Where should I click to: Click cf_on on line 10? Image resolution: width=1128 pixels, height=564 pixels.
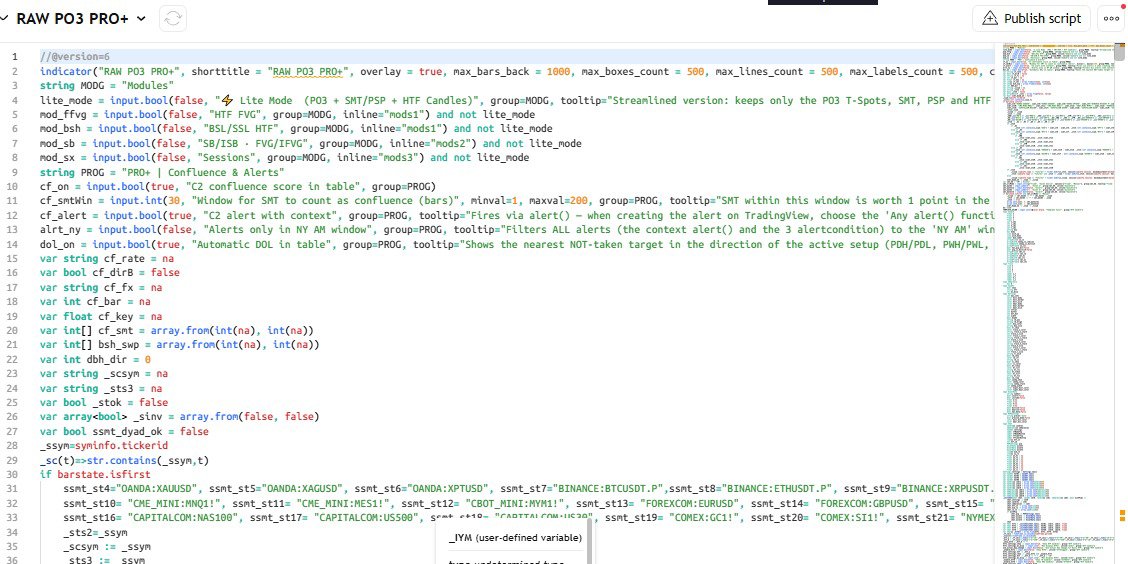(55, 186)
